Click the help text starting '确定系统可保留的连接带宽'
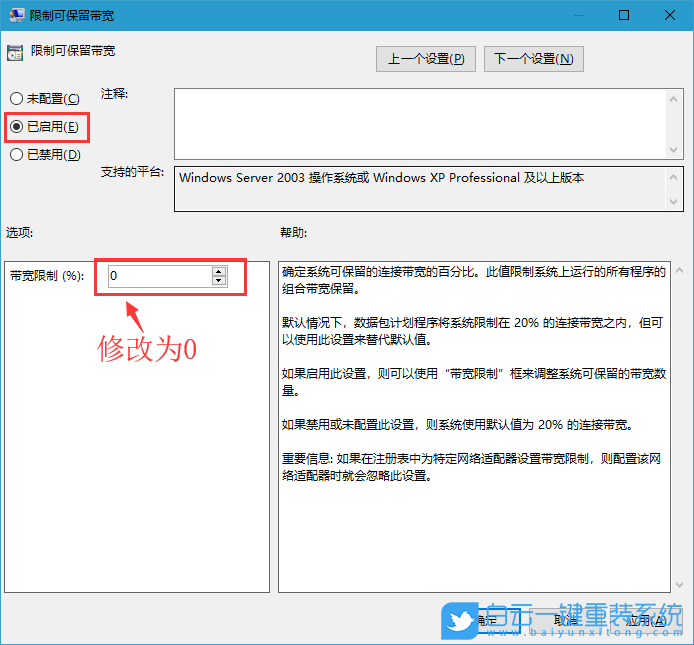This screenshot has width=694, height=645. (x=474, y=280)
